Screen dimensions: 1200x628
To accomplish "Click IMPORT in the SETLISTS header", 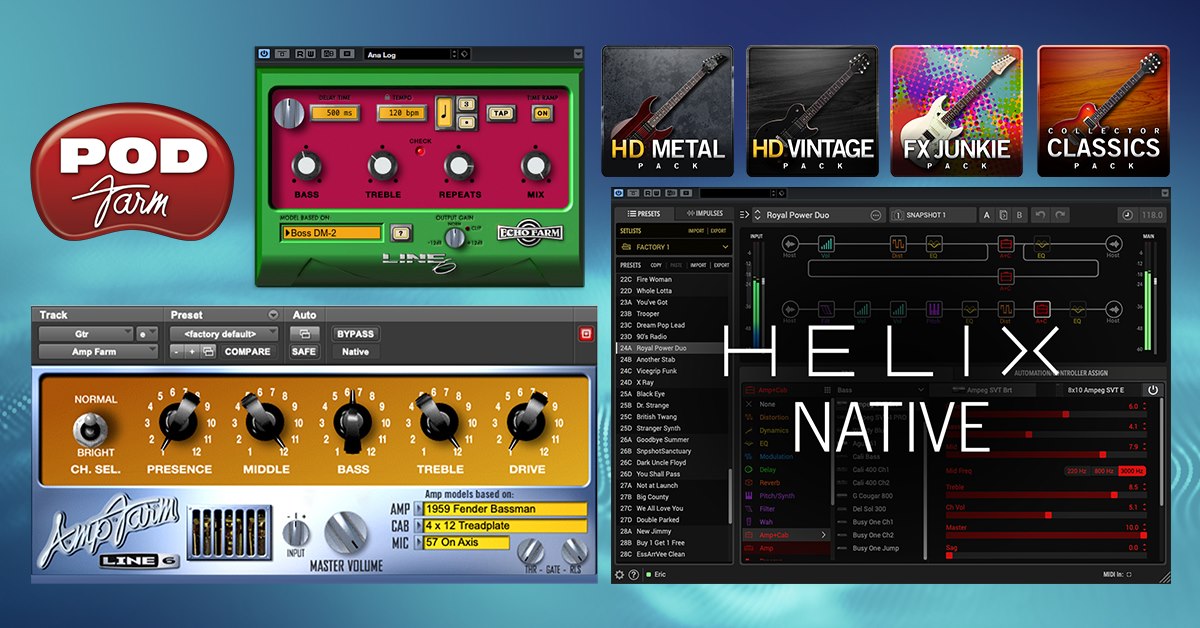I will tap(696, 231).
